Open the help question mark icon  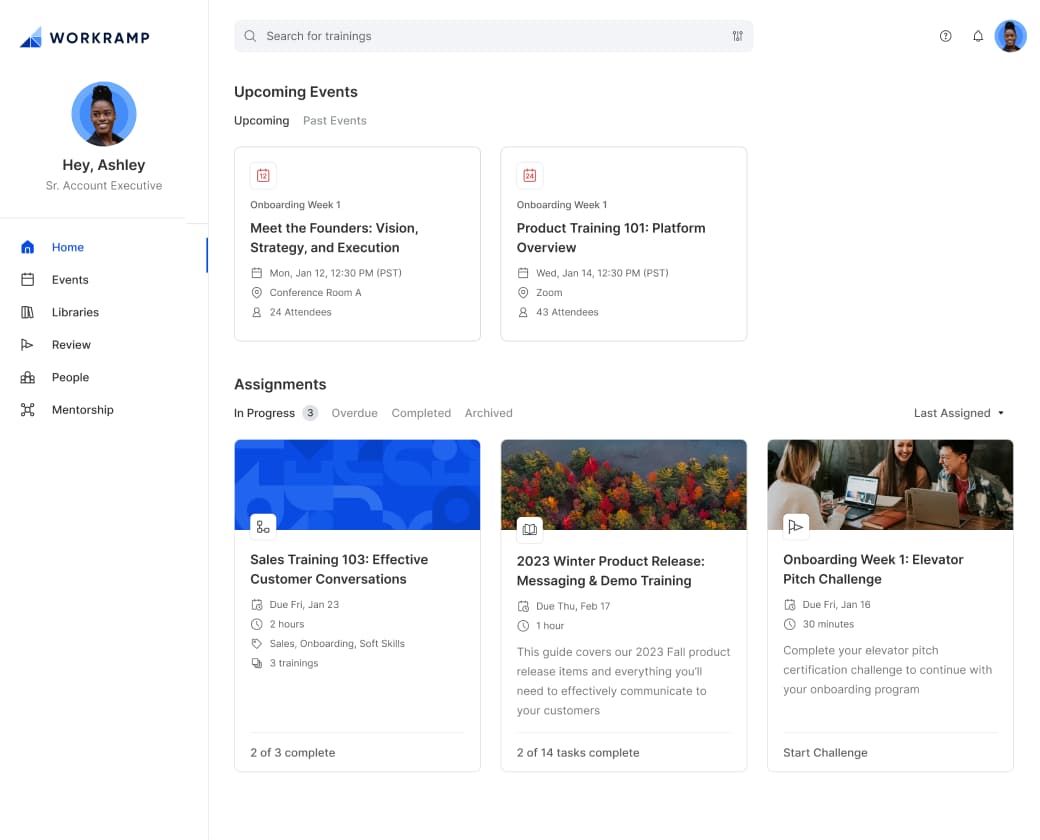(x=945, y=36)
